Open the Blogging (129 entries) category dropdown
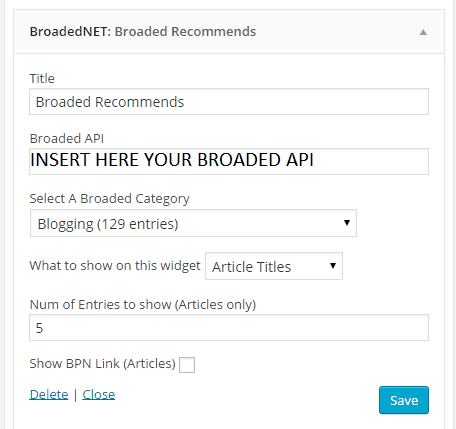 (193, 223)
